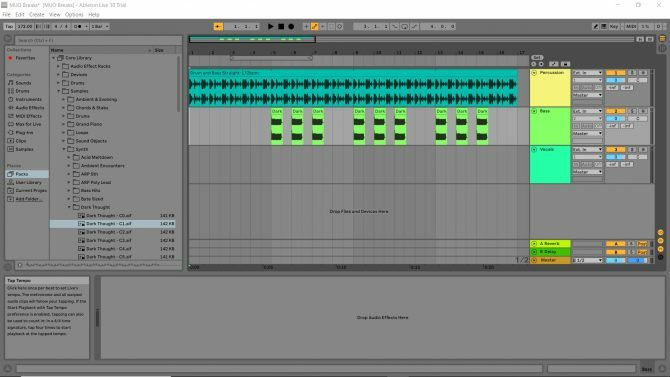Toggle the Metronome button
Screen dimensions: 670x377
click(78, 27)
